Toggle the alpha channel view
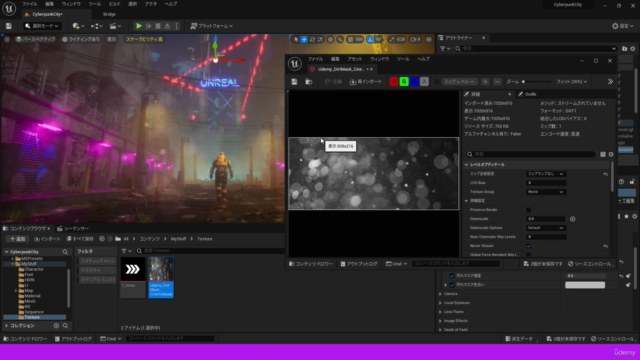Viewport: 640px width, 360px height. tap(424, 82)
